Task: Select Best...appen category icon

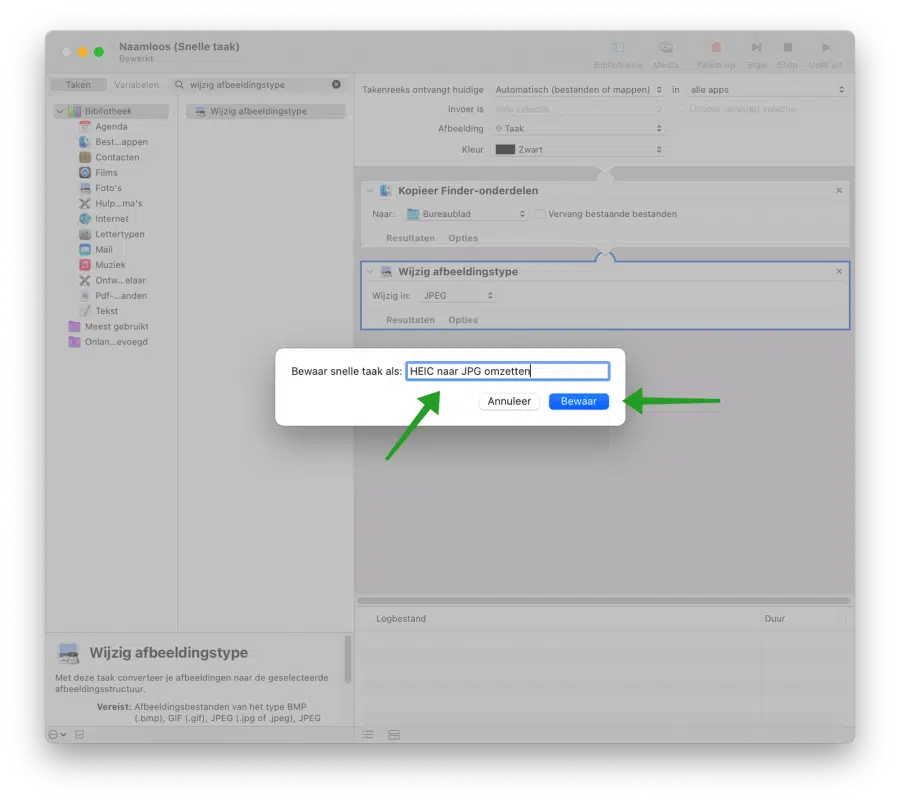Action: pyautogui.click(x=85, y=142)
